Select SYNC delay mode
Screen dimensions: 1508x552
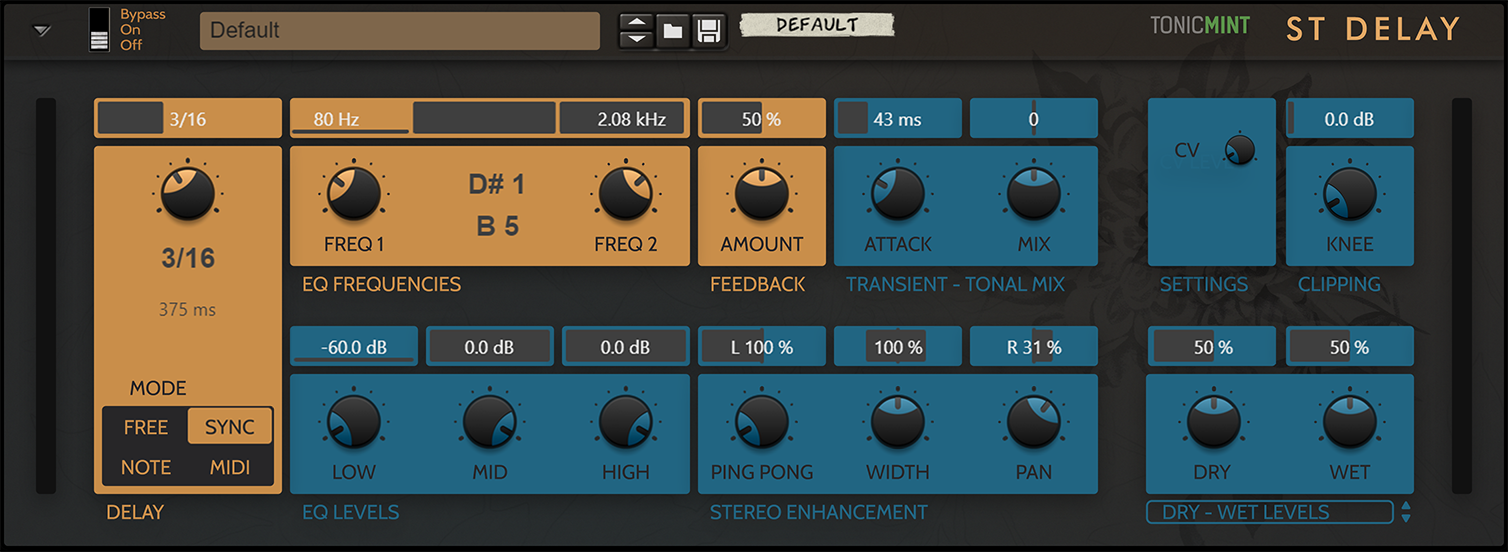[230, 427]
